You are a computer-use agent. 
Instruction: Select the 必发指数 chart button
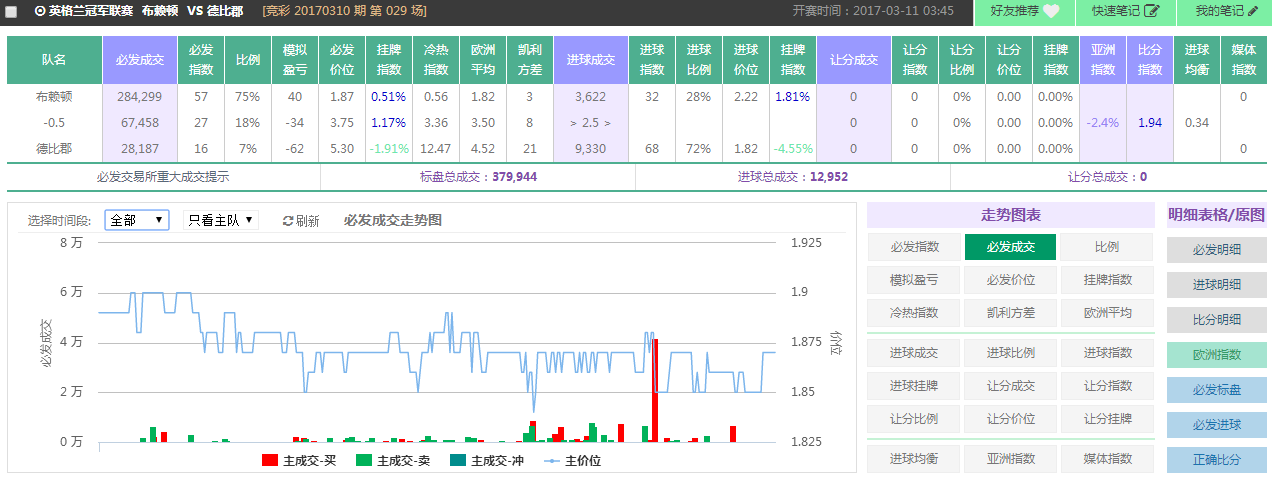914,247
